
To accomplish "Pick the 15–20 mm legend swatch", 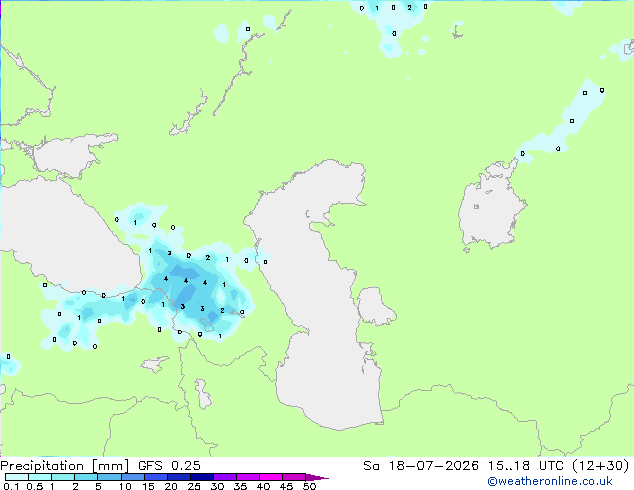I will [x=156, y=477].
